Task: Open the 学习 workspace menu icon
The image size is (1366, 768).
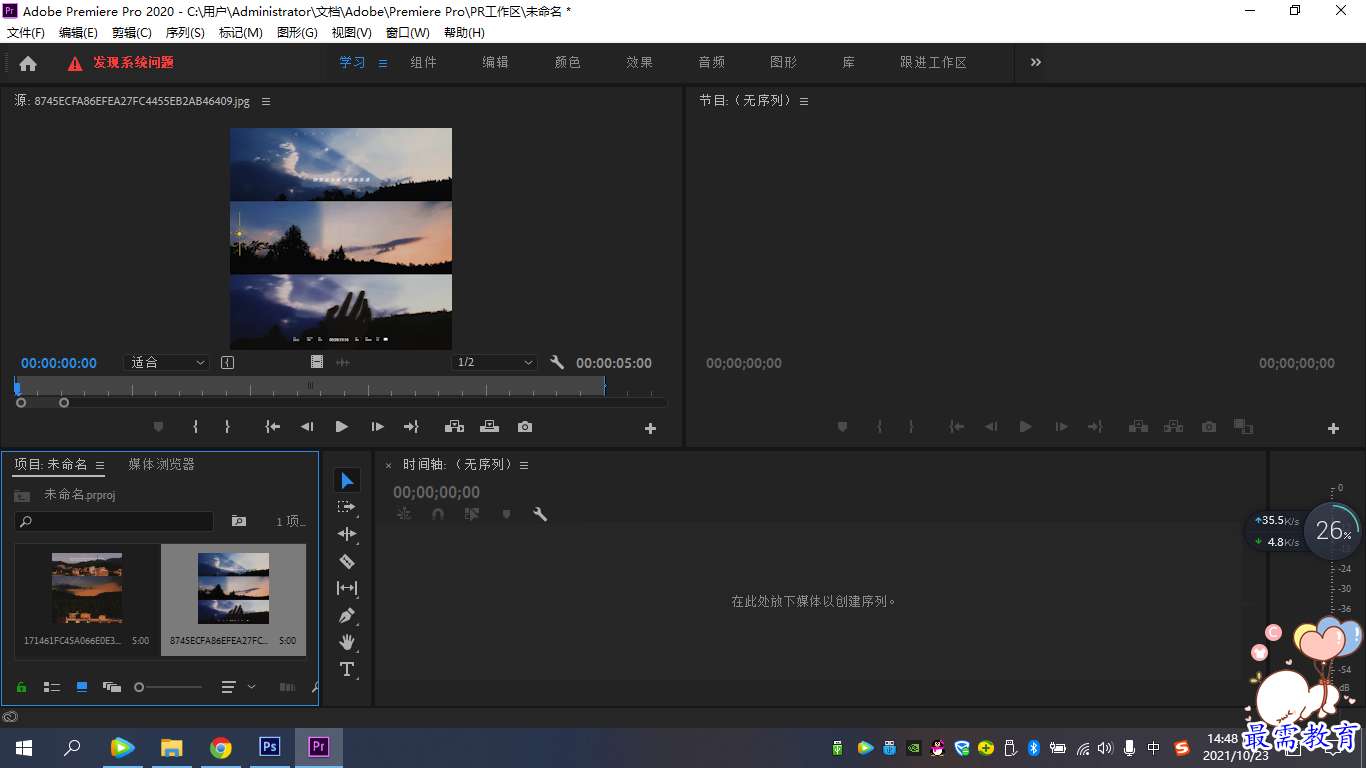Action: [383, 63]
